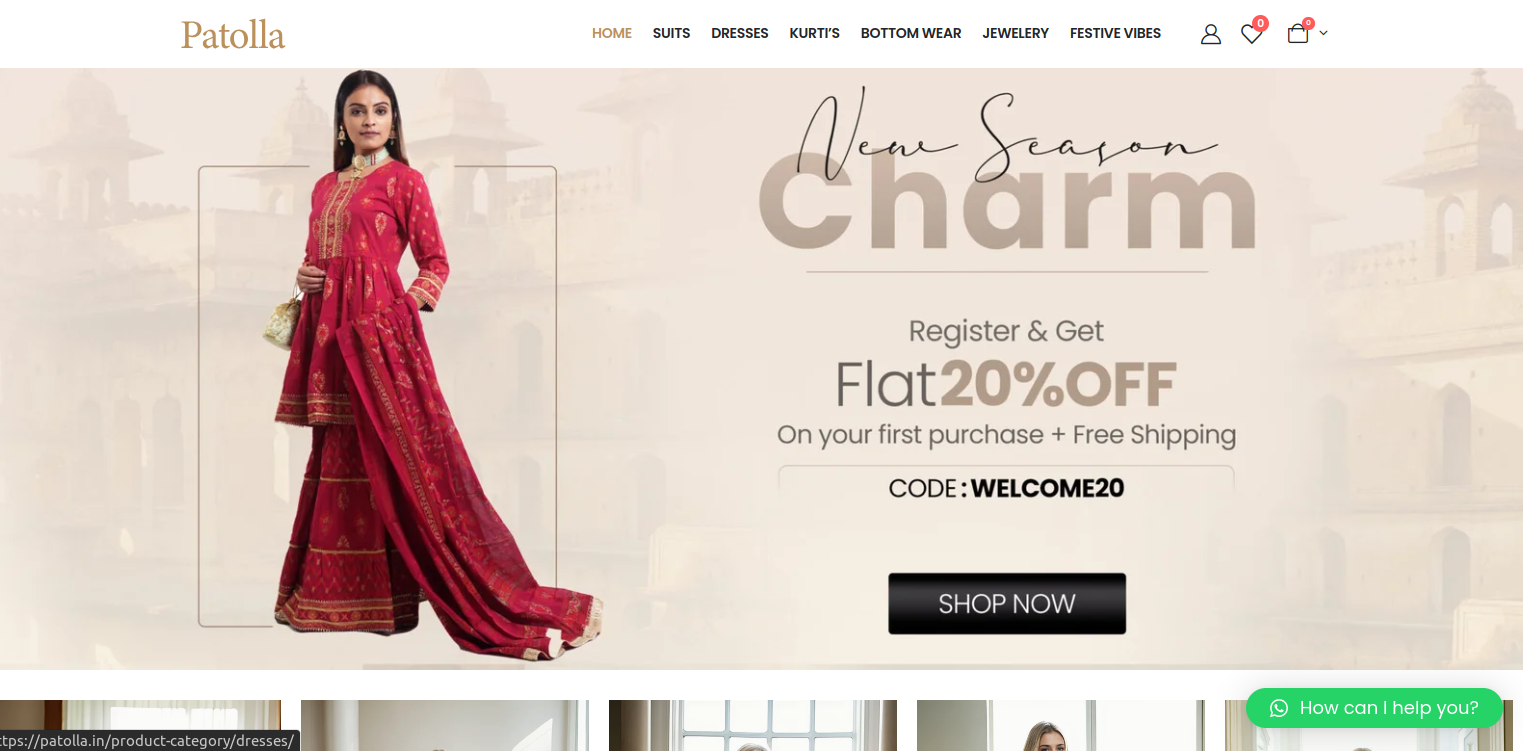Image resolution: width=1523 pixels, height=751 pixels.
Task: Open the first product thumbnail at bottom left
Action: click(x=140, y=726)
